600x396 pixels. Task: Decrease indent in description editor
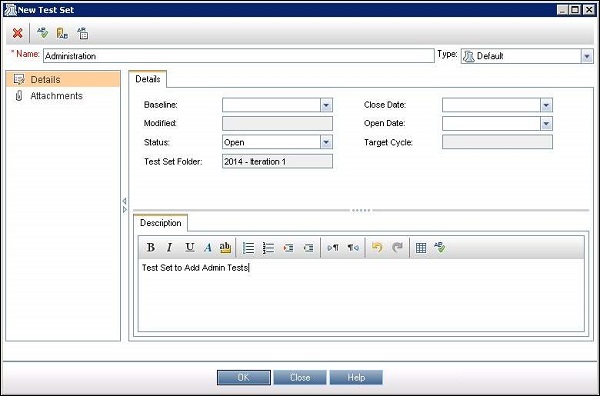(x=308, y=248)
